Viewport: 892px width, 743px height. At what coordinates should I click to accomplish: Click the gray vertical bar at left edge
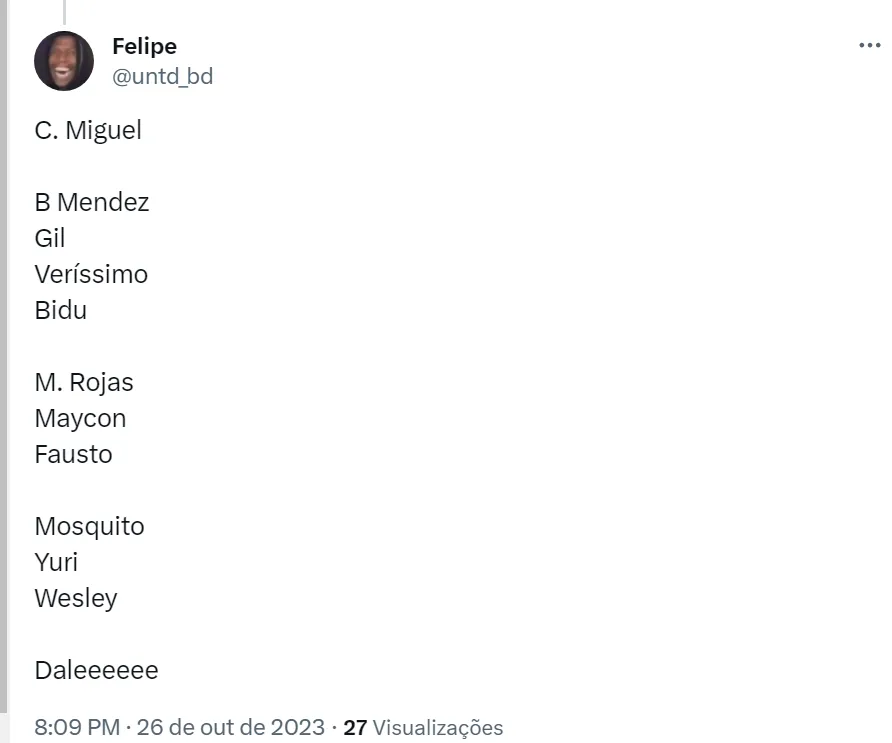(4, 370)
